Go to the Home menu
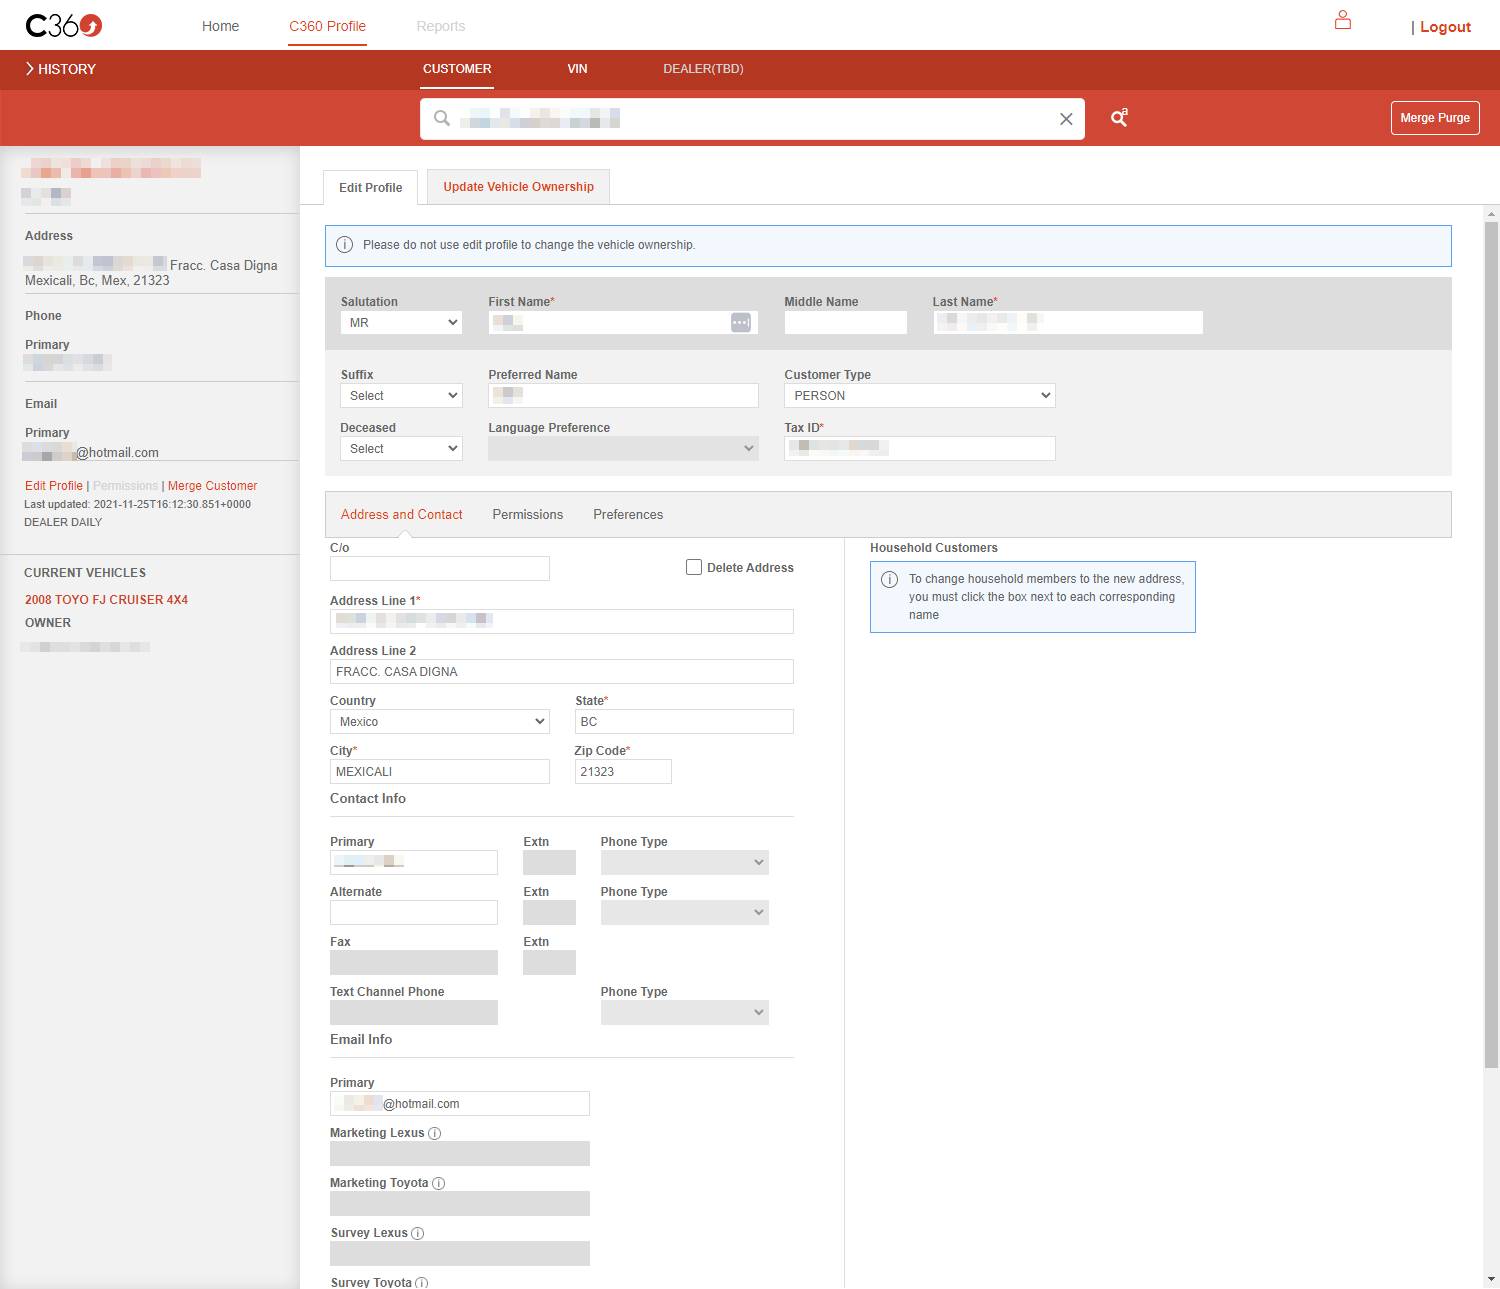Screen dimensions: 1500x1289 tap(220, 26)
